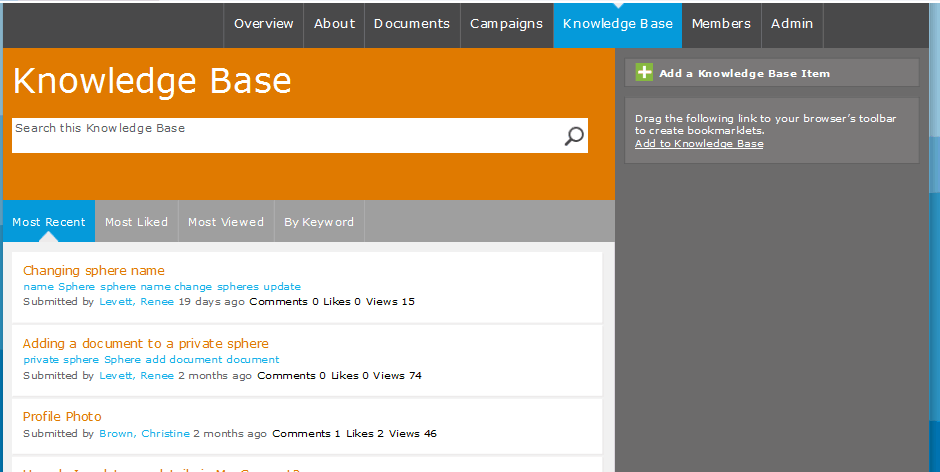The height and width of the screenshot is (472, 940).
Task: Click the 'private sphere' keyword tag
Action: [61, 360]
